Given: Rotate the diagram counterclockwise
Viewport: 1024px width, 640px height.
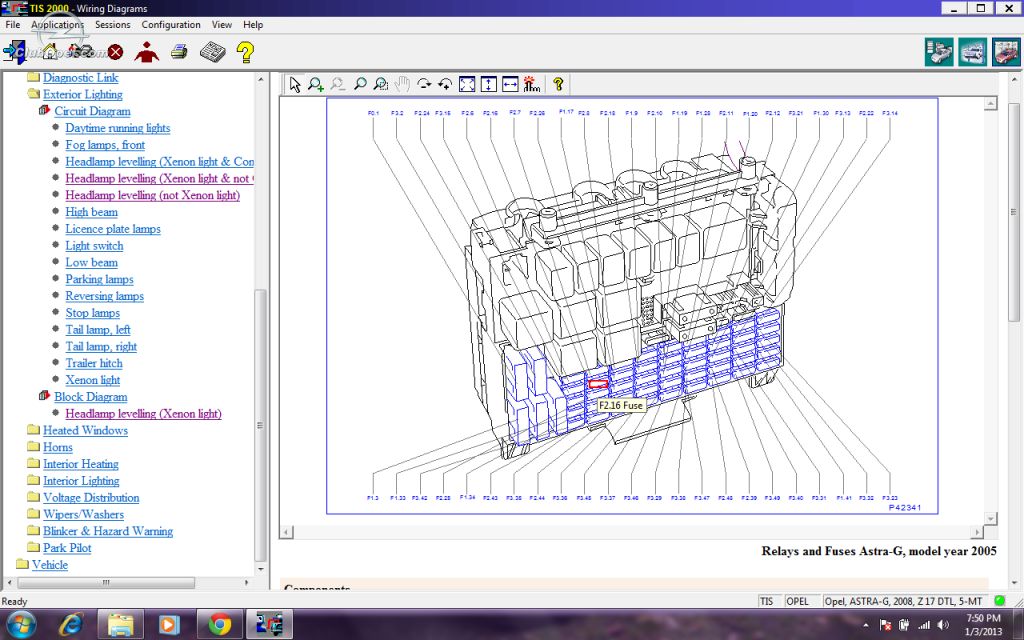Looking at the screenshot, I should click(445, 84).
